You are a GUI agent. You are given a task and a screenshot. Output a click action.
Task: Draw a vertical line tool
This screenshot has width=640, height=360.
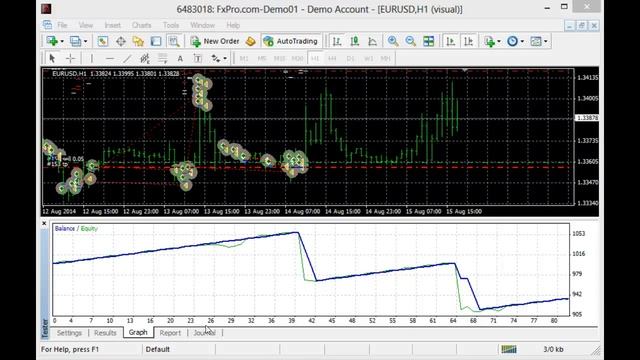point(92,58)
